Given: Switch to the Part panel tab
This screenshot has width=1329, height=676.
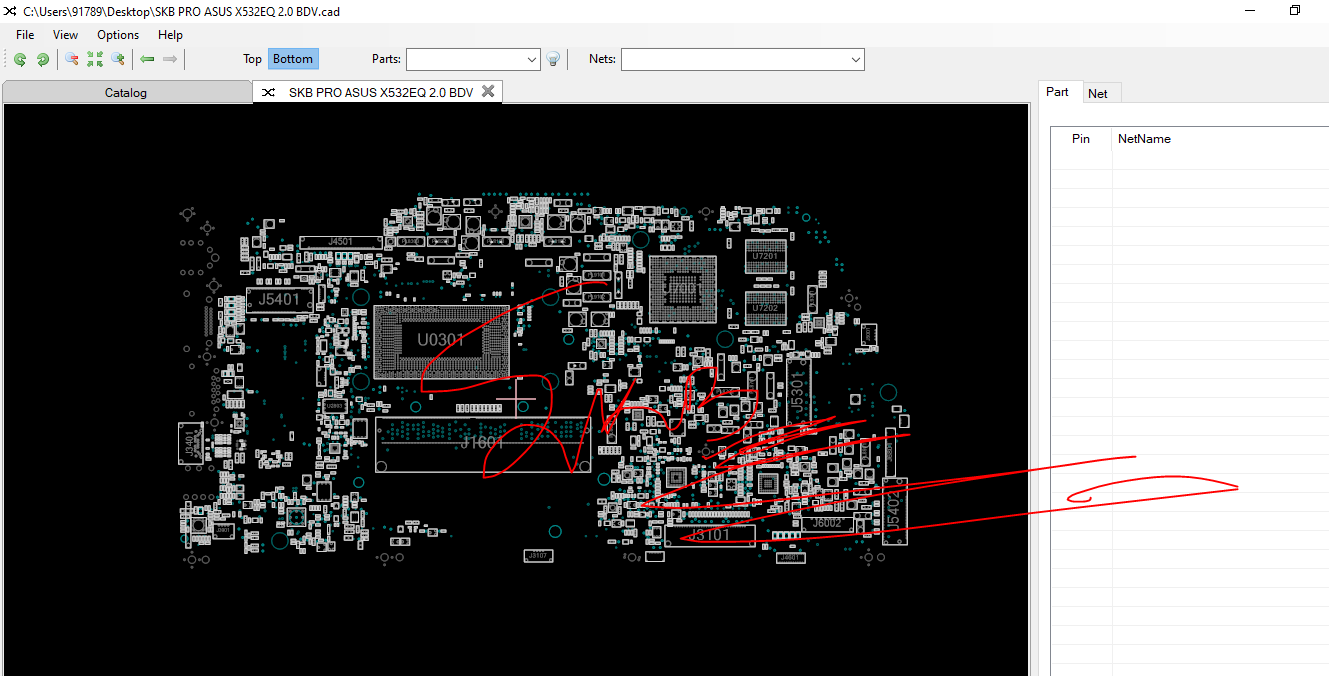Looking at the screenshot, I should [x=1058, y=92].
